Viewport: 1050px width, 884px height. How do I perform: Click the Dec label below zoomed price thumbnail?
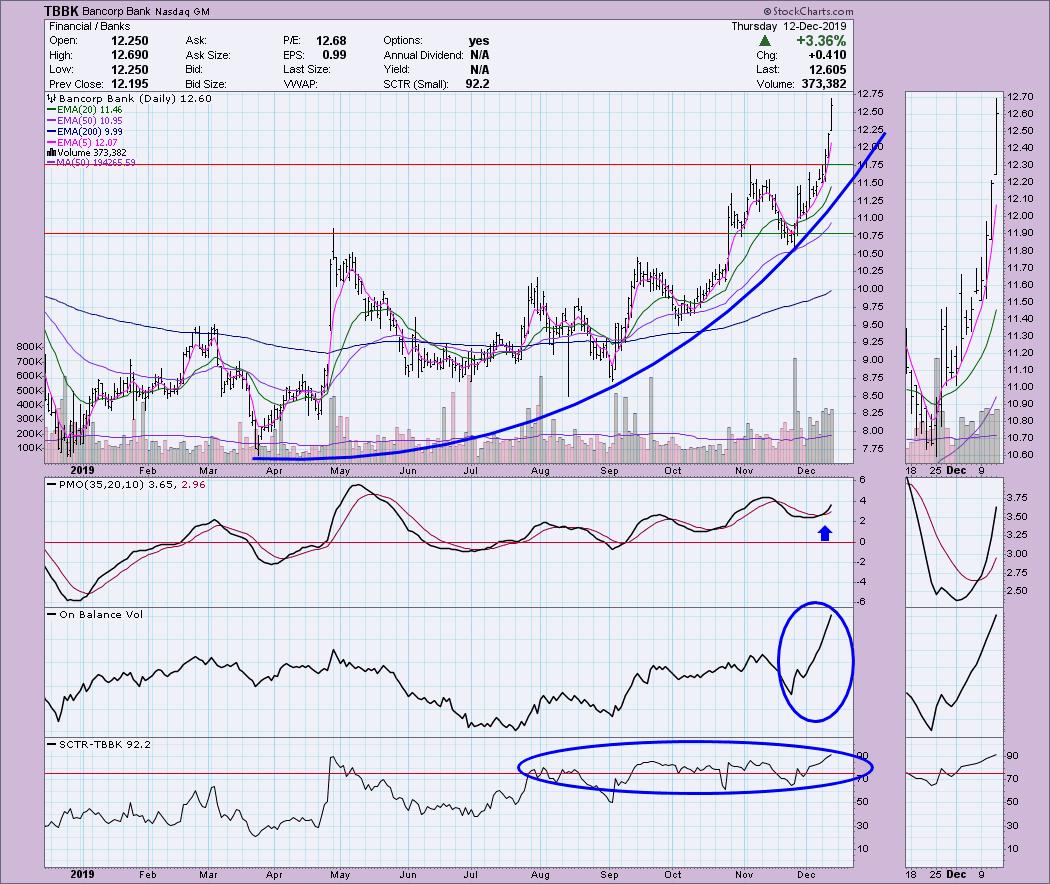coord(956,470)
